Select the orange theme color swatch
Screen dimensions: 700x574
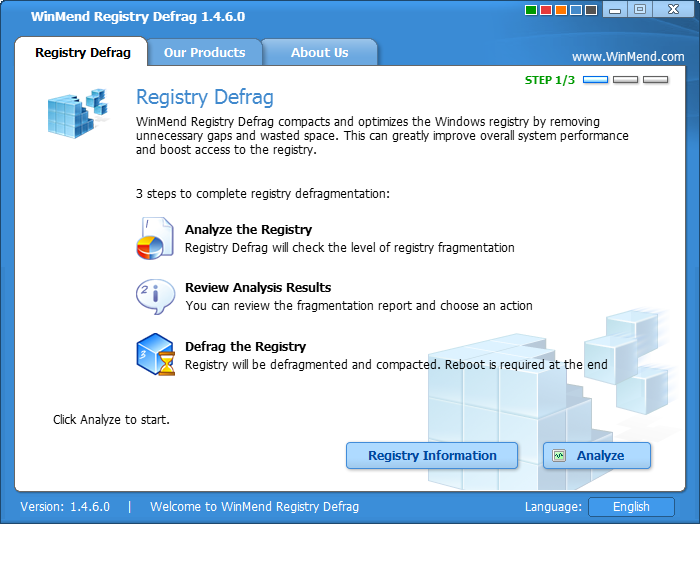pos(561,10)
